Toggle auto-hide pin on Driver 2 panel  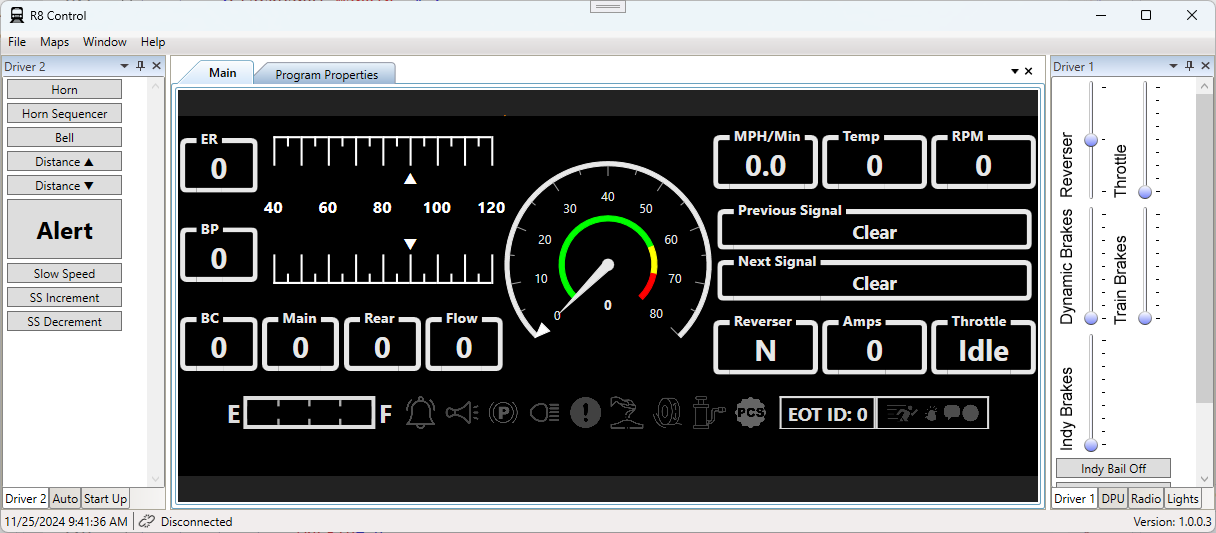[x=140, y=66]
